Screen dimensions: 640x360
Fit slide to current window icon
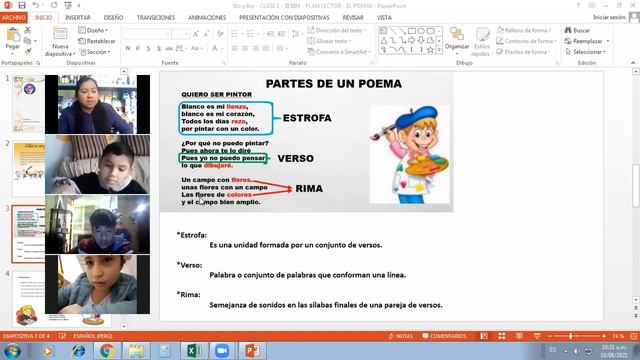633,336
